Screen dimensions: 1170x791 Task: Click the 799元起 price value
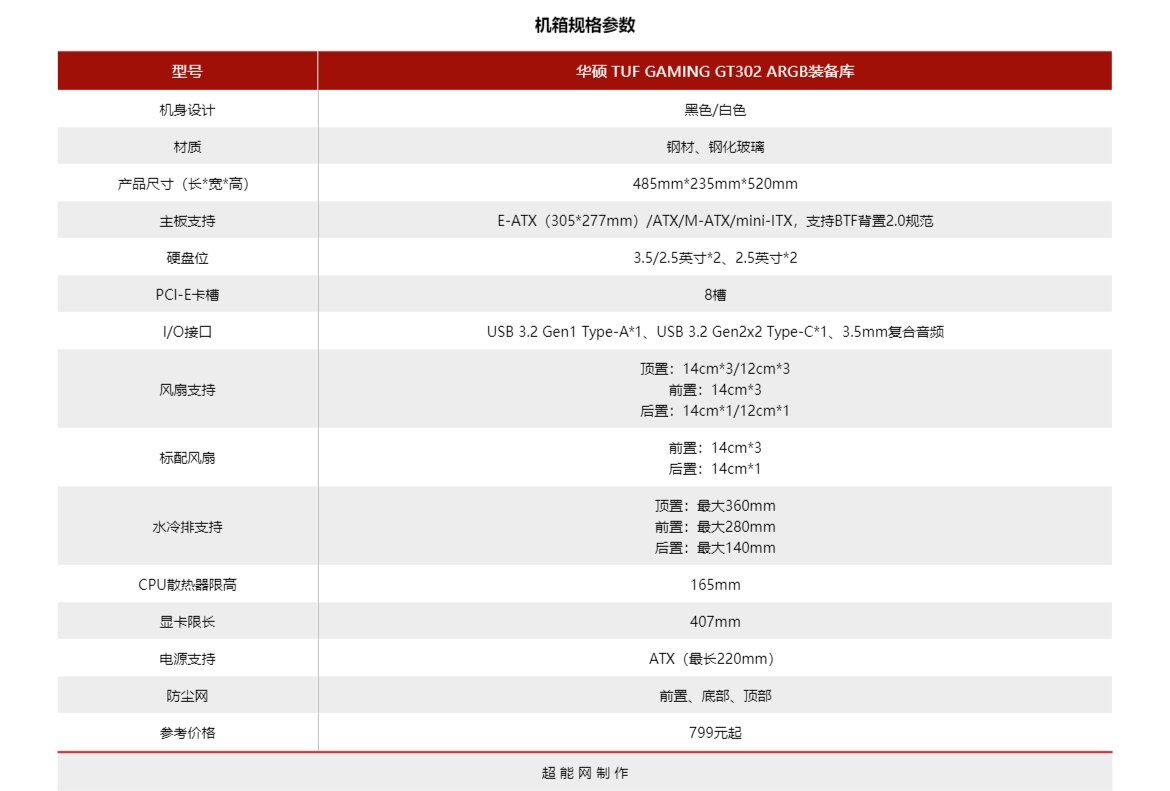tap(714, 733)
